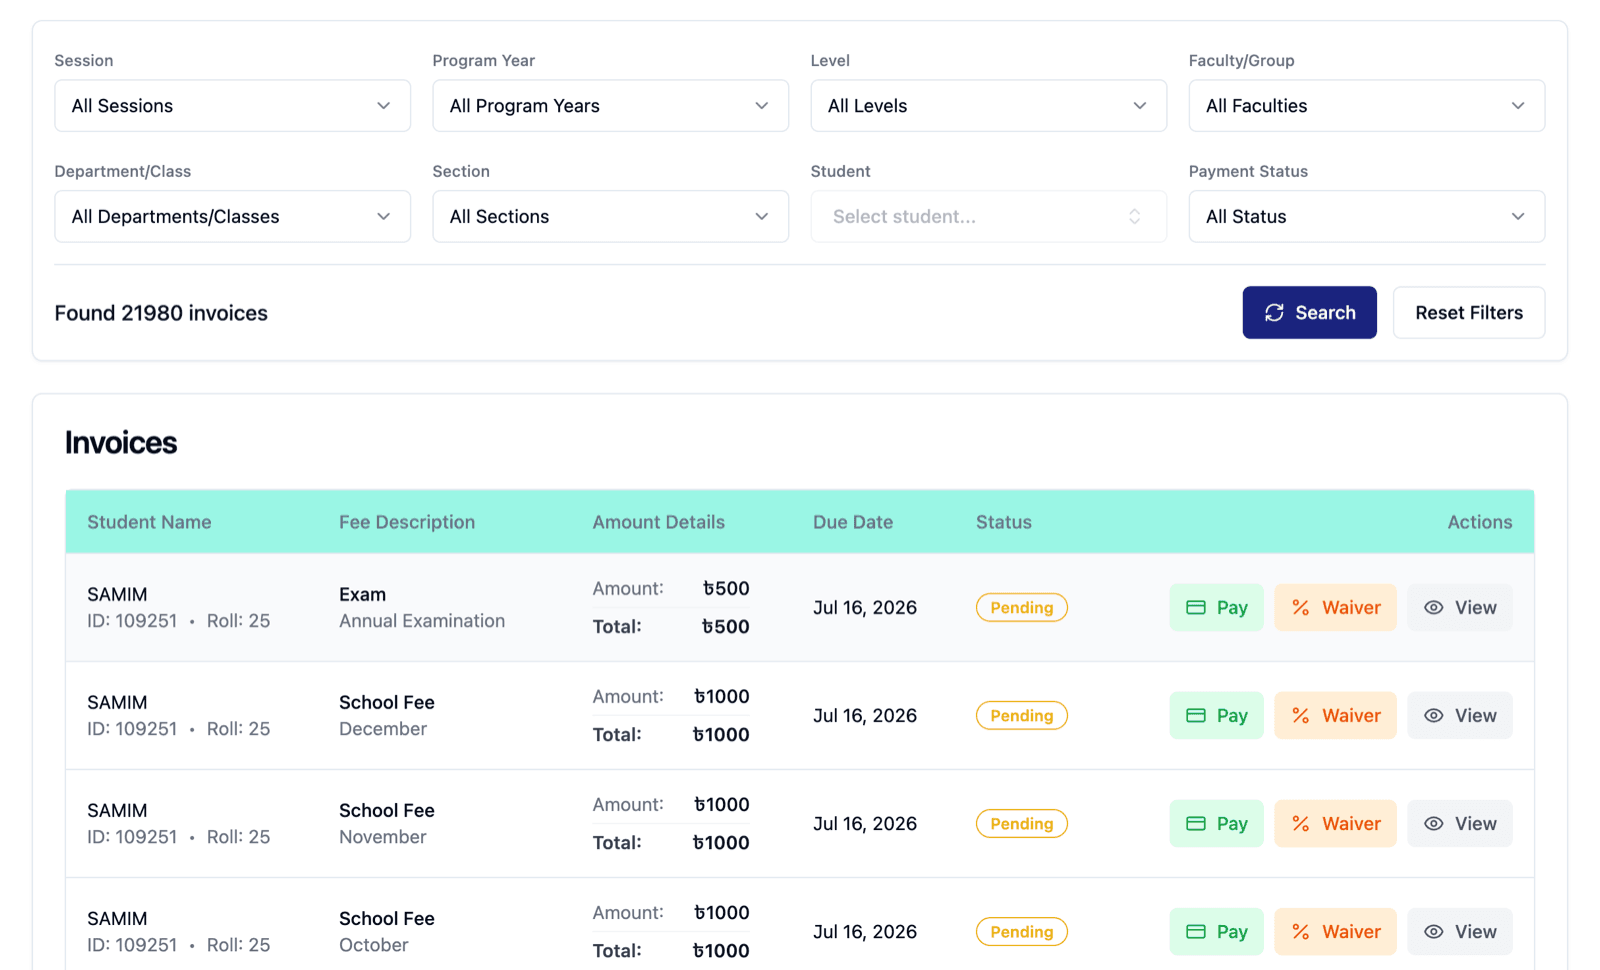Pay the School Fee October invoice
Viewport: 1600px width, 970px height.
[1216, 932]
